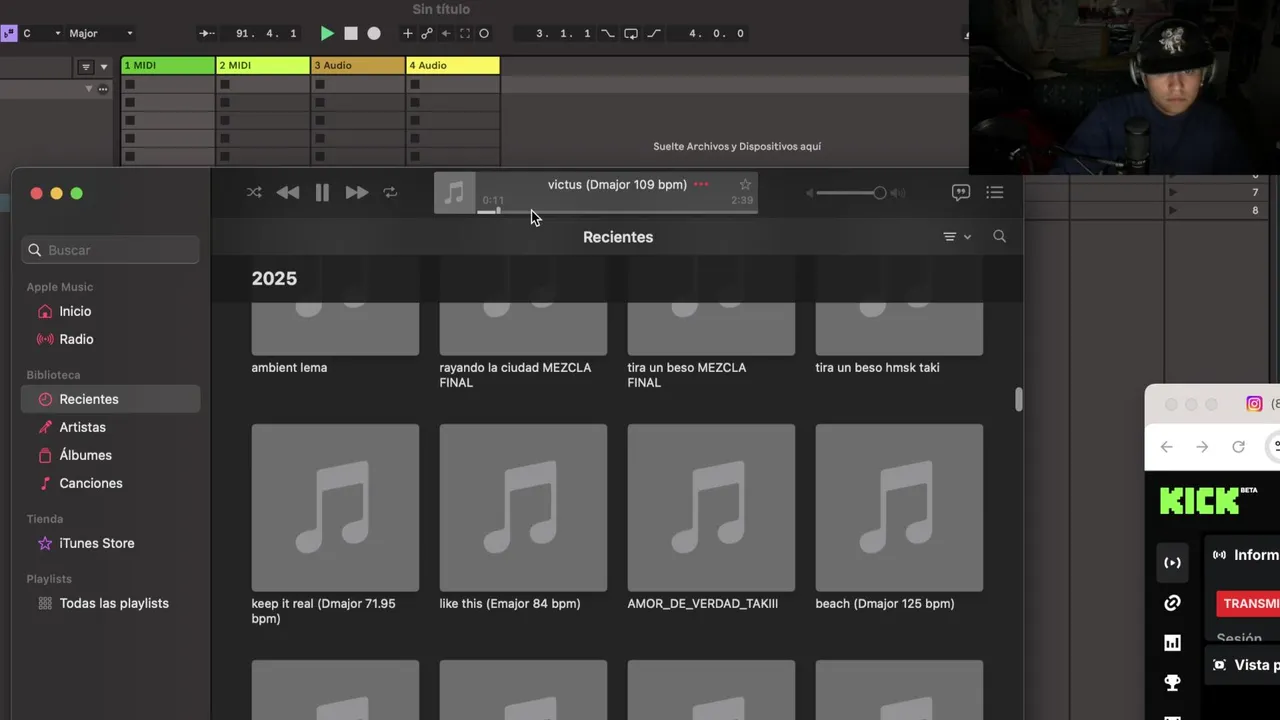Click the browser back arrow in the Kick window
Viewport: 1280px width, 720px height.
[x=1166, y=447]
